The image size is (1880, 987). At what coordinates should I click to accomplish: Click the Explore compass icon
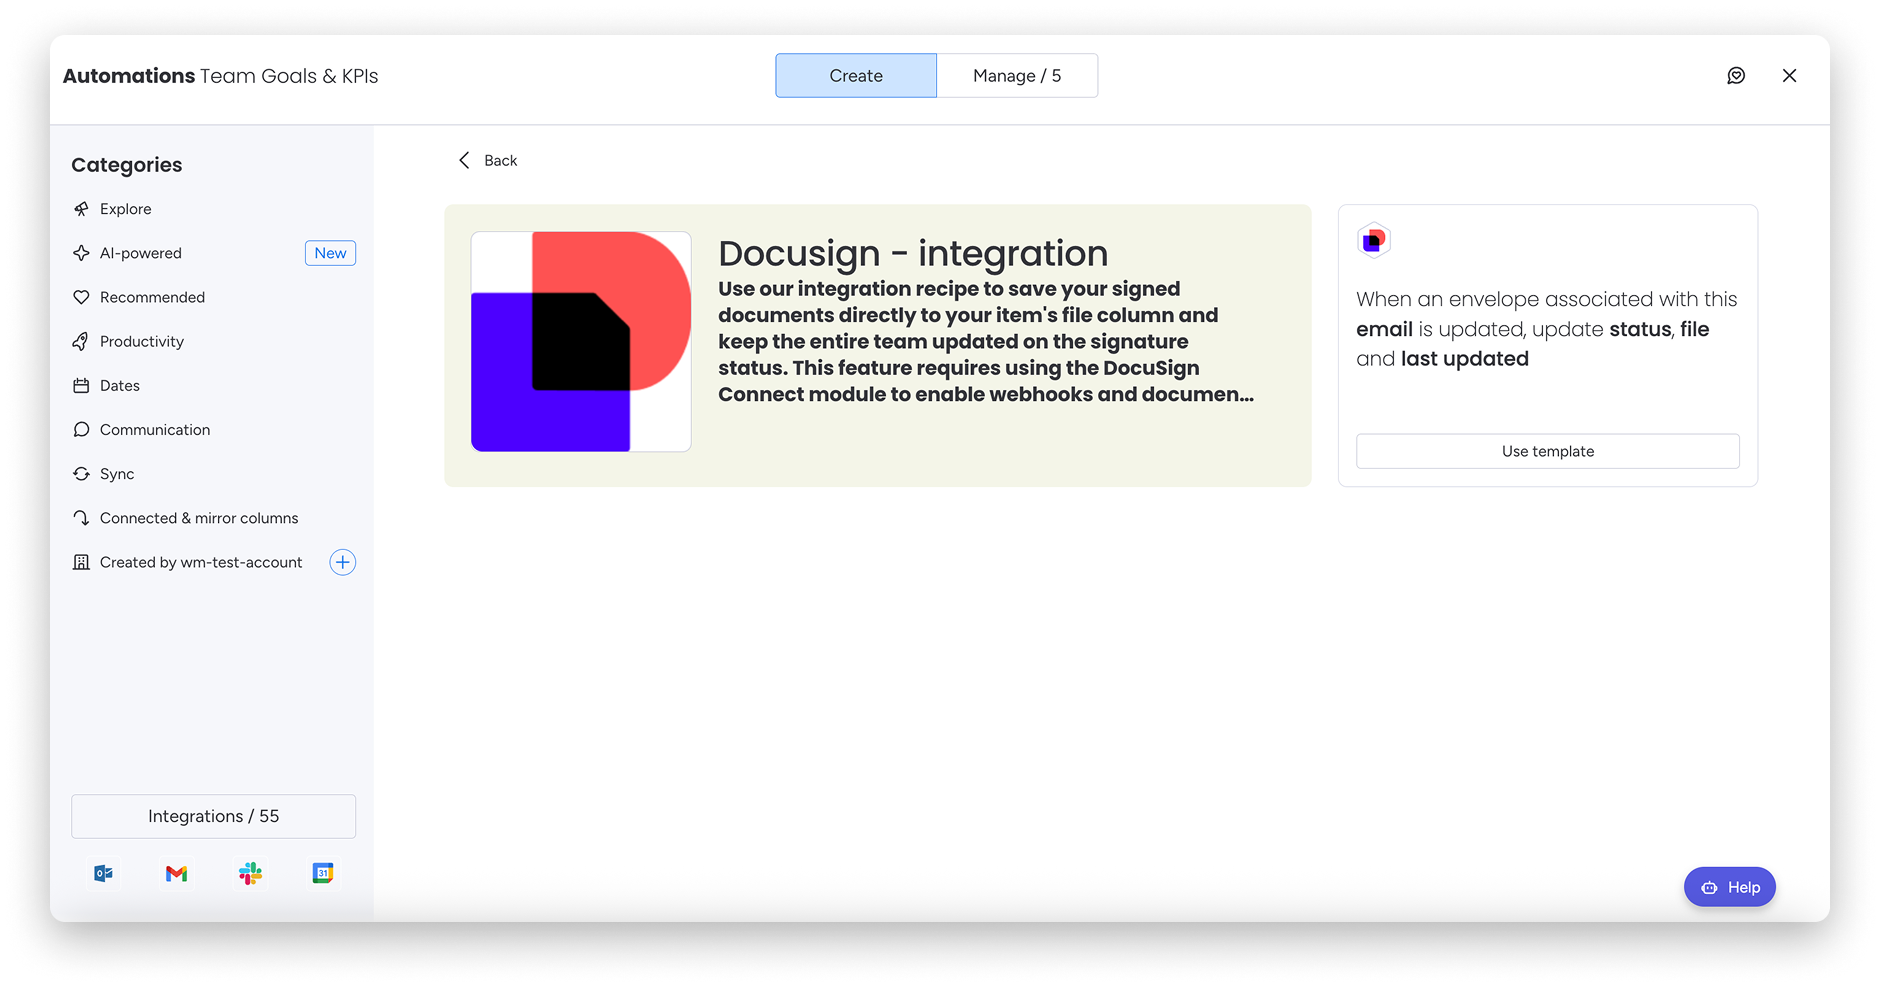(x=82, y=208)
